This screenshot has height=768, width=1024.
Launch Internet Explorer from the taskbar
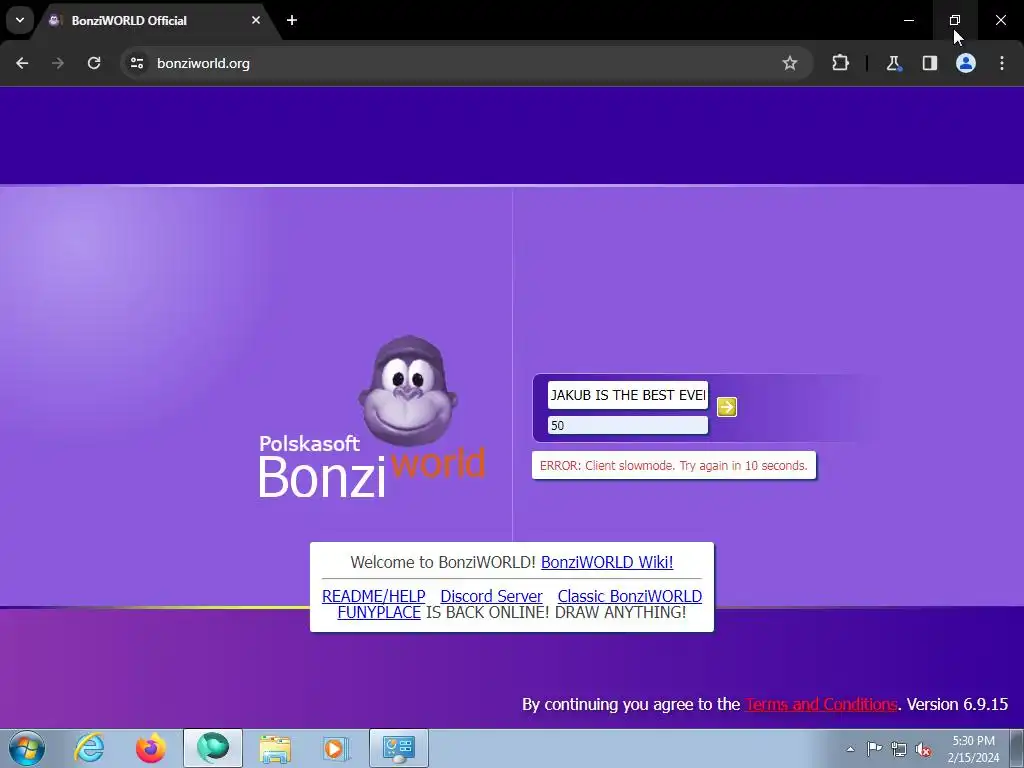click(89, 748)
